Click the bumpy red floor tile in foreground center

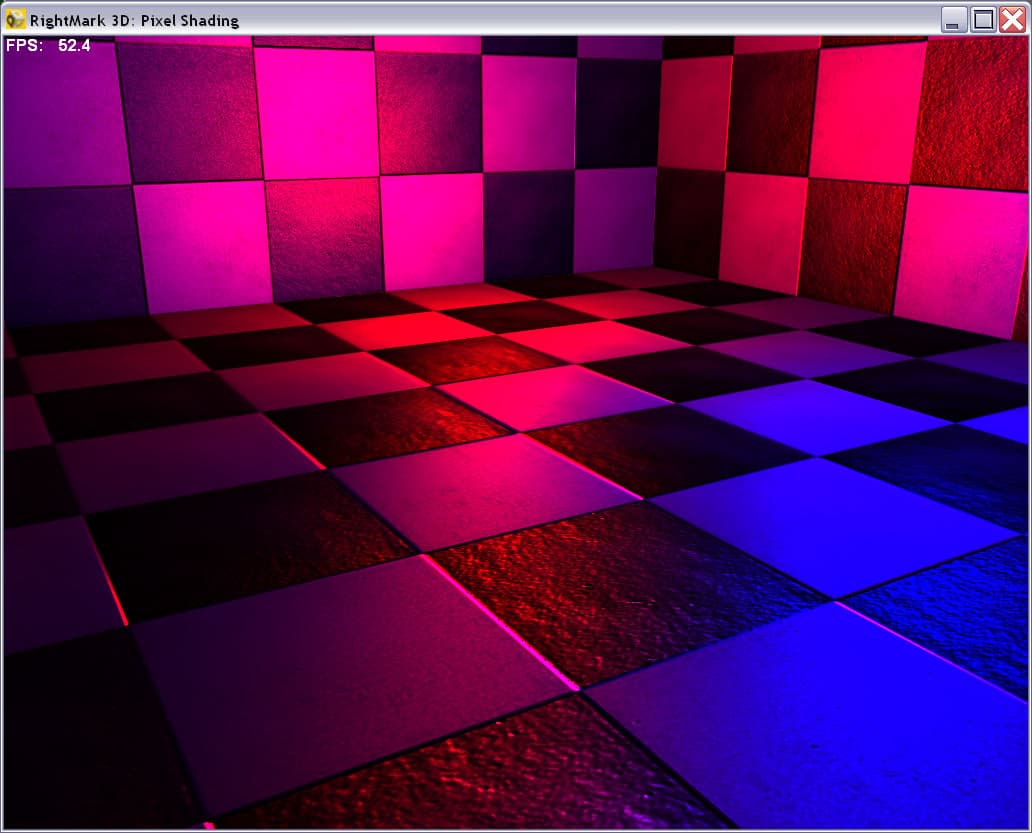pyautogui.click(x=625, y=592)
